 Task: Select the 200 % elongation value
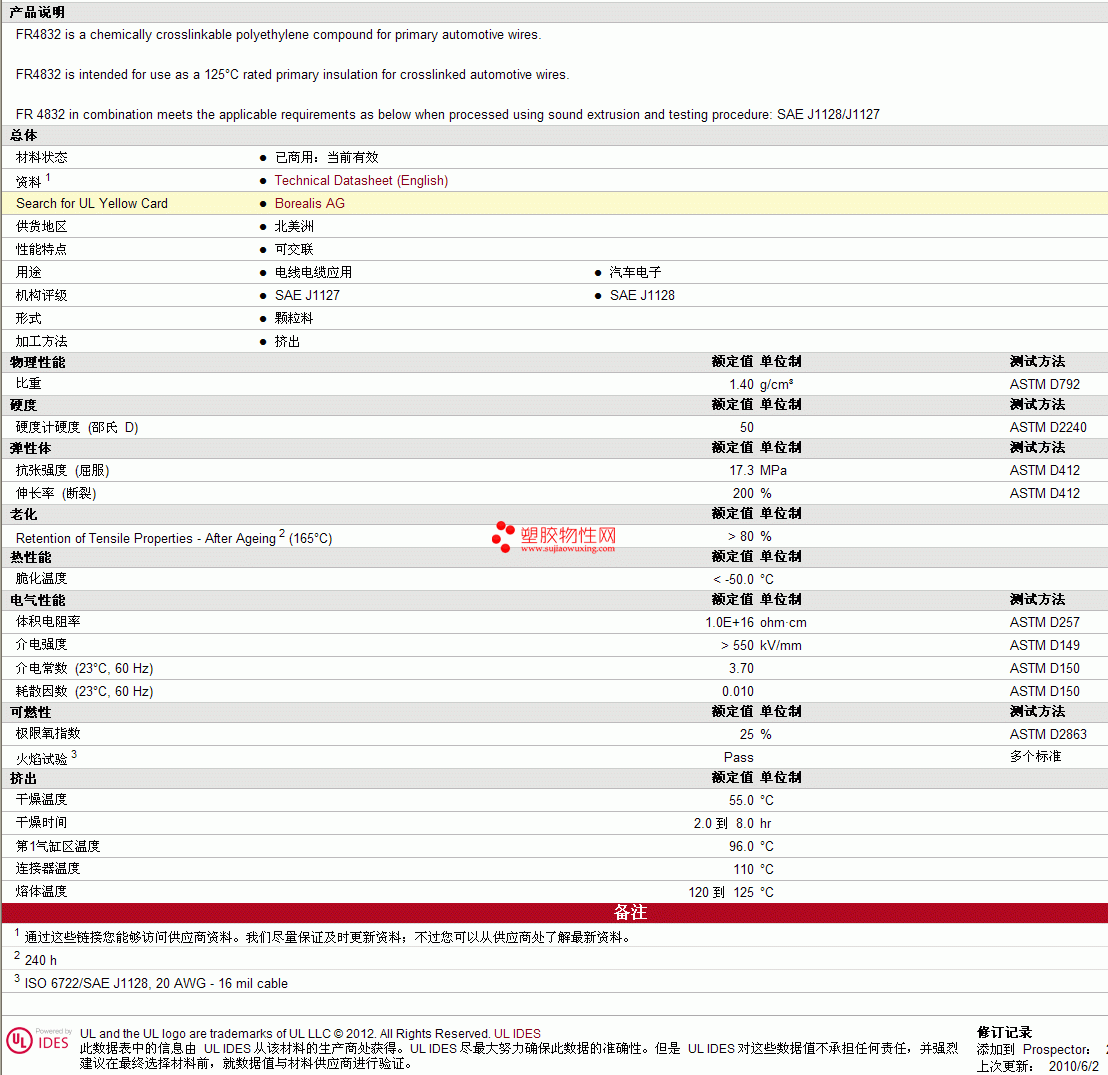pyautogui.click(x=752, y=493)
